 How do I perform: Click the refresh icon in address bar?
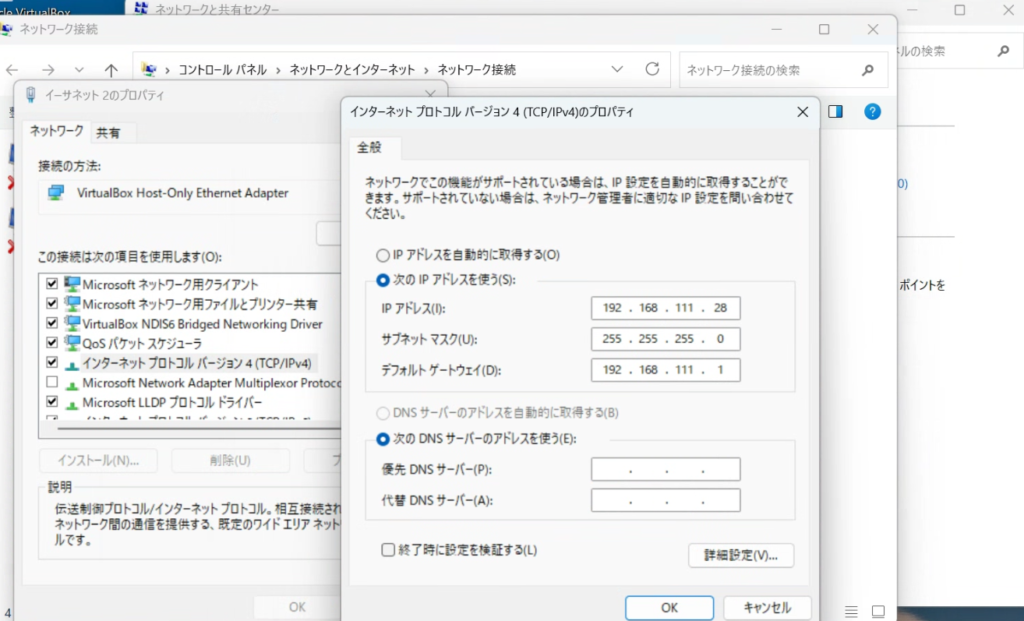click(x=652, y=70)
